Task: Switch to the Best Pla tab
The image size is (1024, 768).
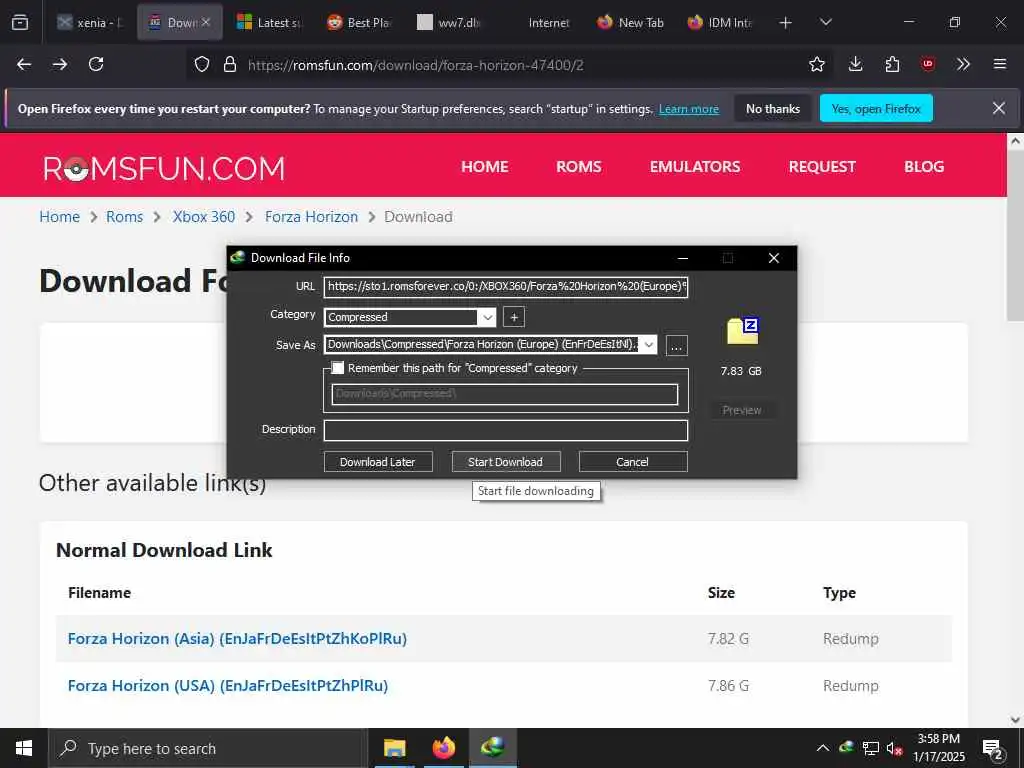Action: (x=360, y=23)
